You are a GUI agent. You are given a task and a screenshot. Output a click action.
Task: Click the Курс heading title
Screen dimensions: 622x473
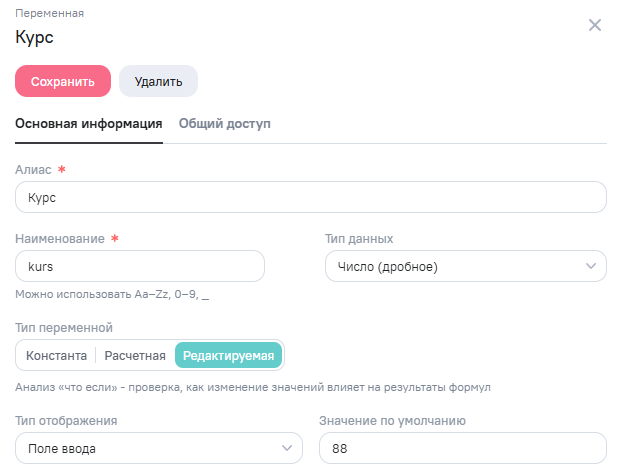coord(34,38)
